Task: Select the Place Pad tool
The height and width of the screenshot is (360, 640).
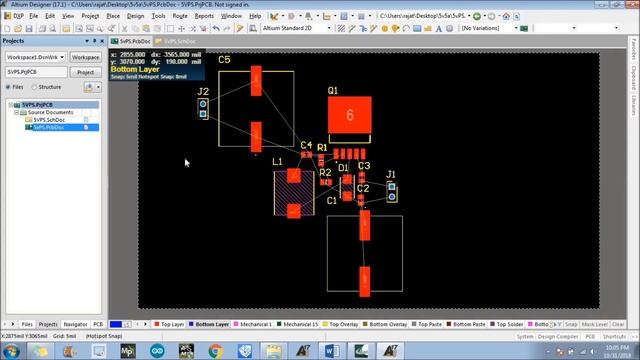Action: coord(384,29)
